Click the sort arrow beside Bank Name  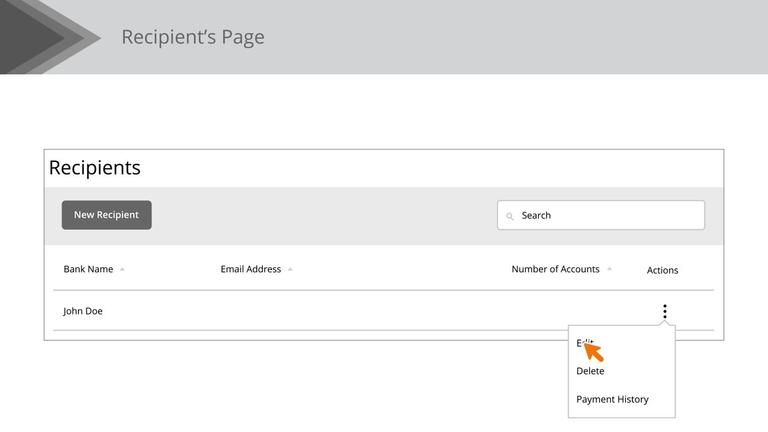pos(122,270)
